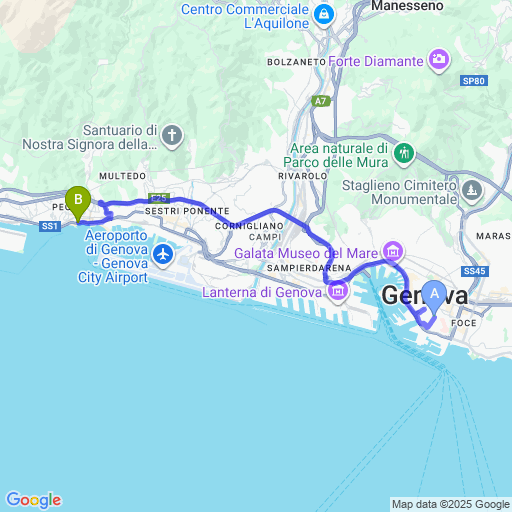Click the Aeroporto di Genova label text
This screenshot has width=512, height=512.
[113, 256]
